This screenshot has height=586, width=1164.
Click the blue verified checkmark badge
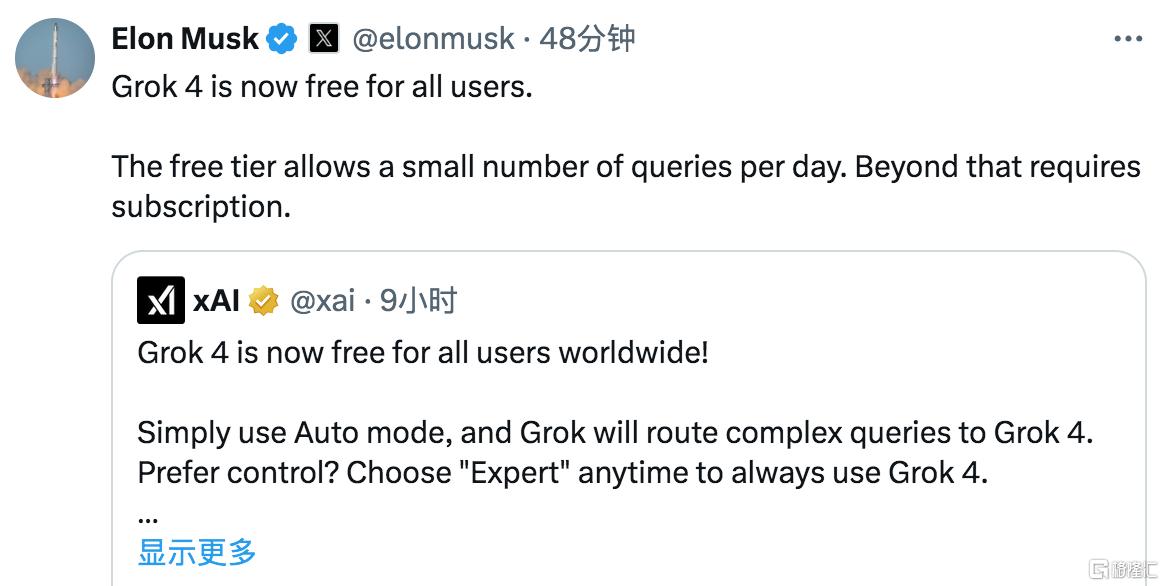pyautogui.click(x=282, y=39)
